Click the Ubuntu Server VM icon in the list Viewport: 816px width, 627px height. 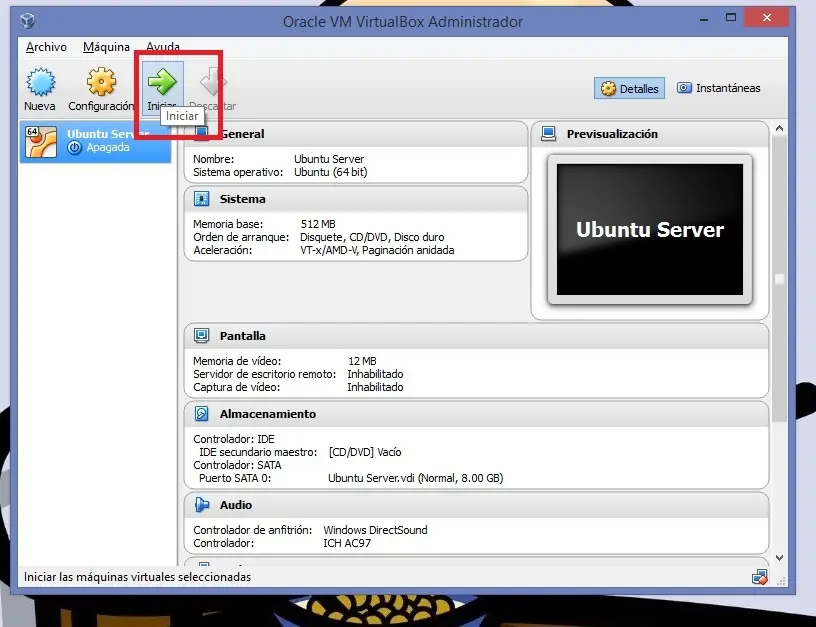coord(41,142)
